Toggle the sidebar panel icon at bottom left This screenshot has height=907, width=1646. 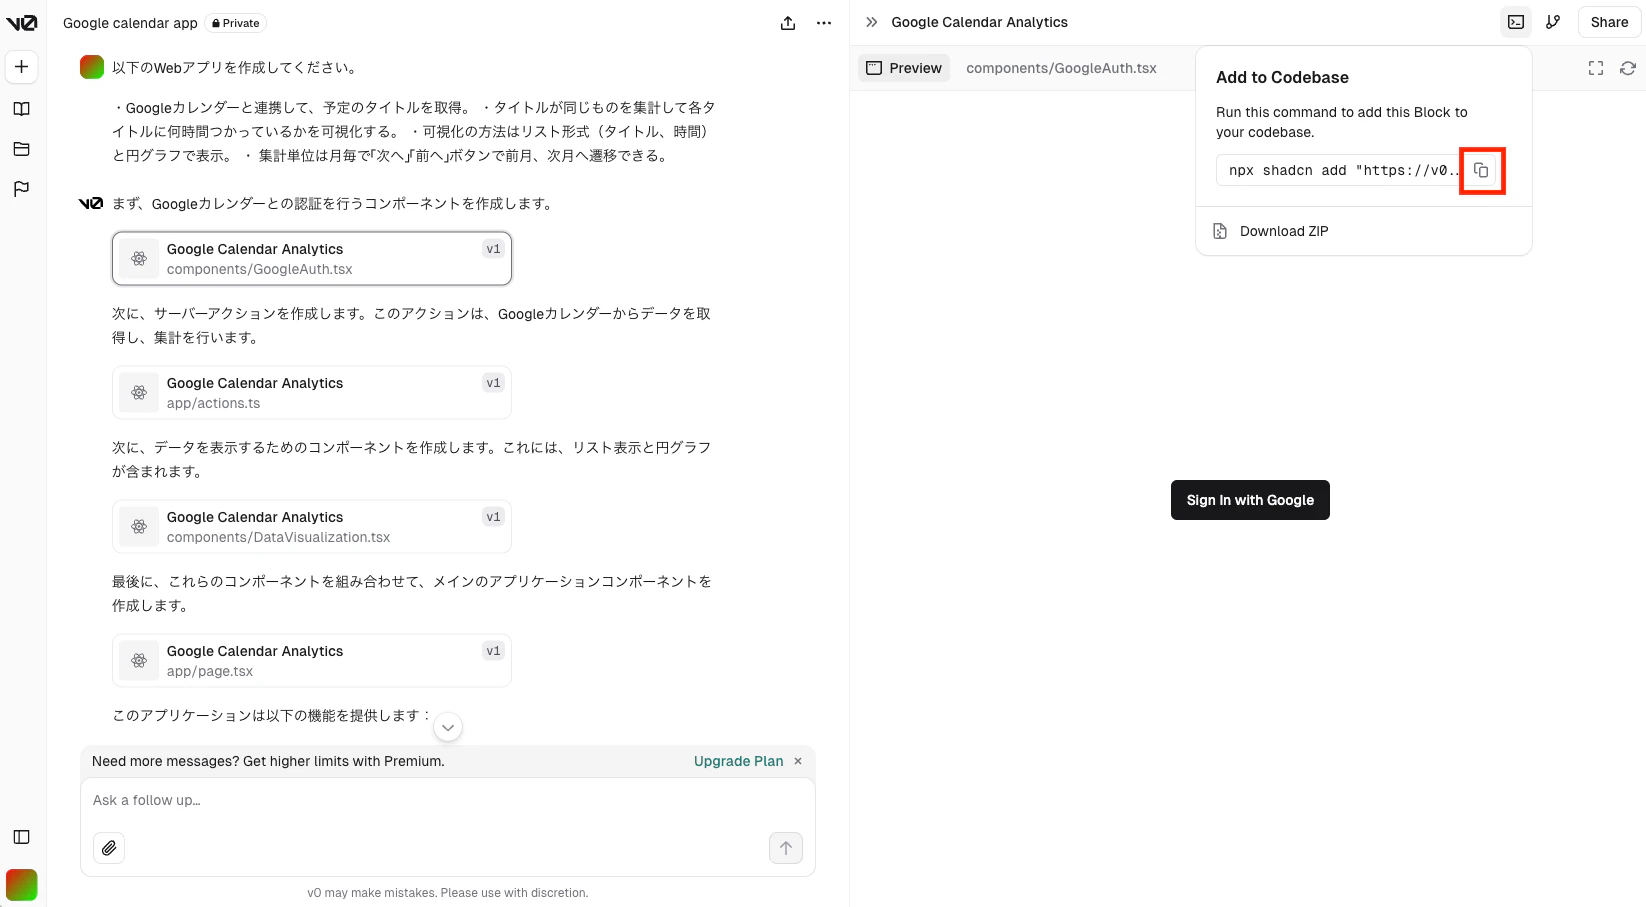point(22,837)
